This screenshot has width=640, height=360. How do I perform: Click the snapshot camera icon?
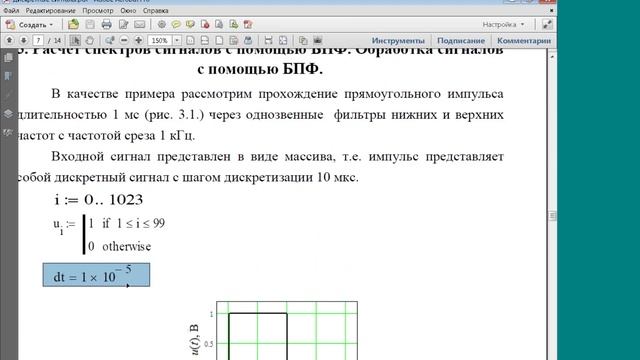(318, 40)
